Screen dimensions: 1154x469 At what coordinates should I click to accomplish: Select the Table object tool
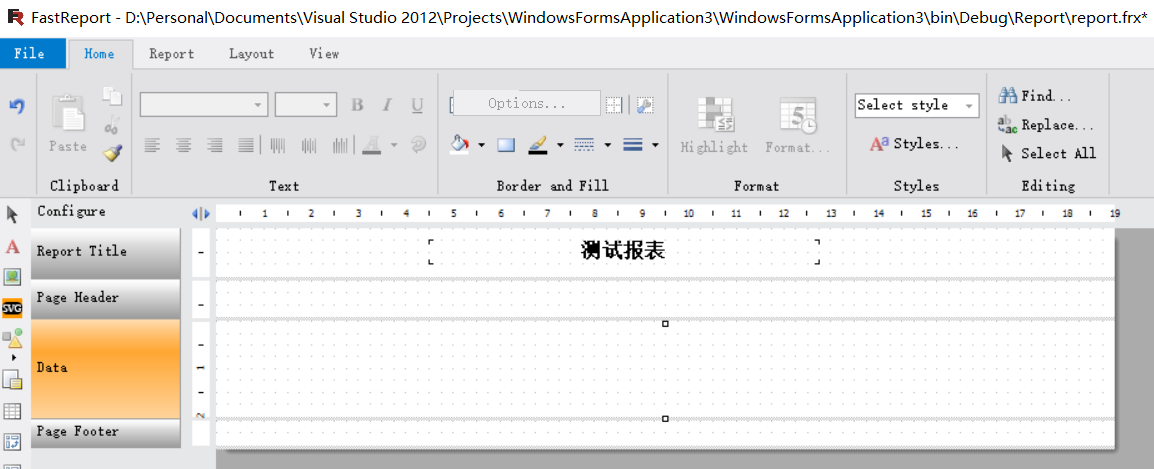(13, 411)
